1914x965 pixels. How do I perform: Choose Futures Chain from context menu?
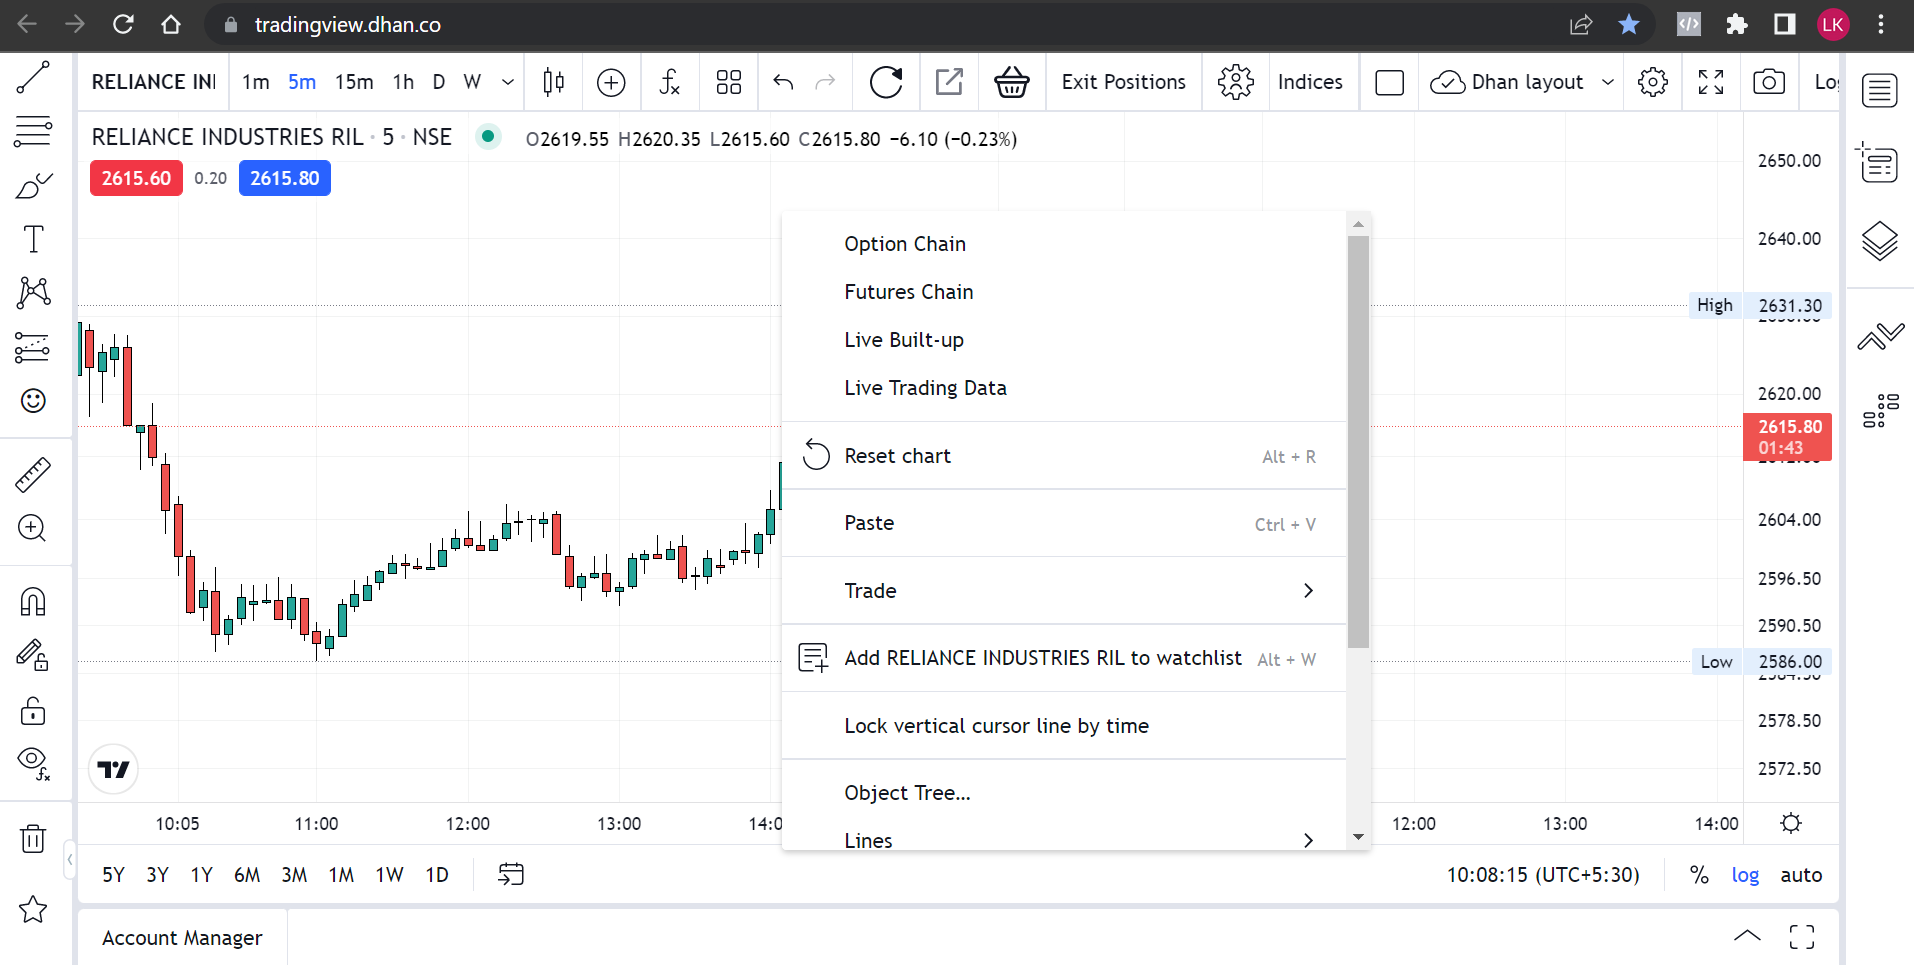click(1064, 292)
